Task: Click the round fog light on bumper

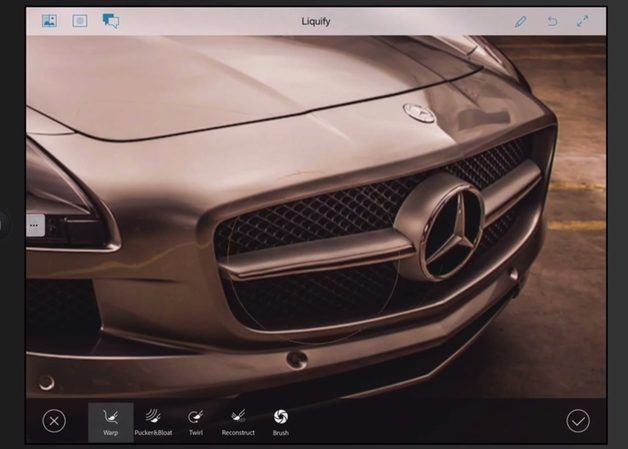Action: (x=297, y=360)
